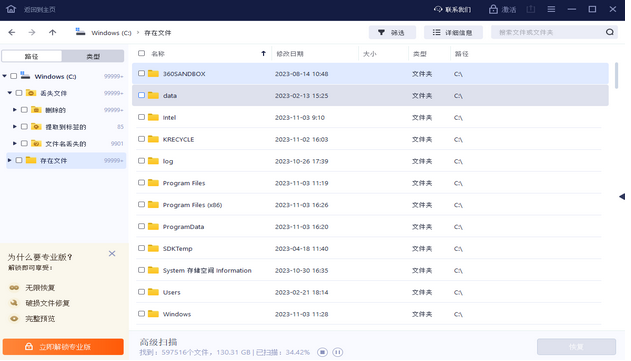Image resolution: width=631 pixels, height=361 pixels.
Task: Select the log folder row
Action: [x=369, y=161]
